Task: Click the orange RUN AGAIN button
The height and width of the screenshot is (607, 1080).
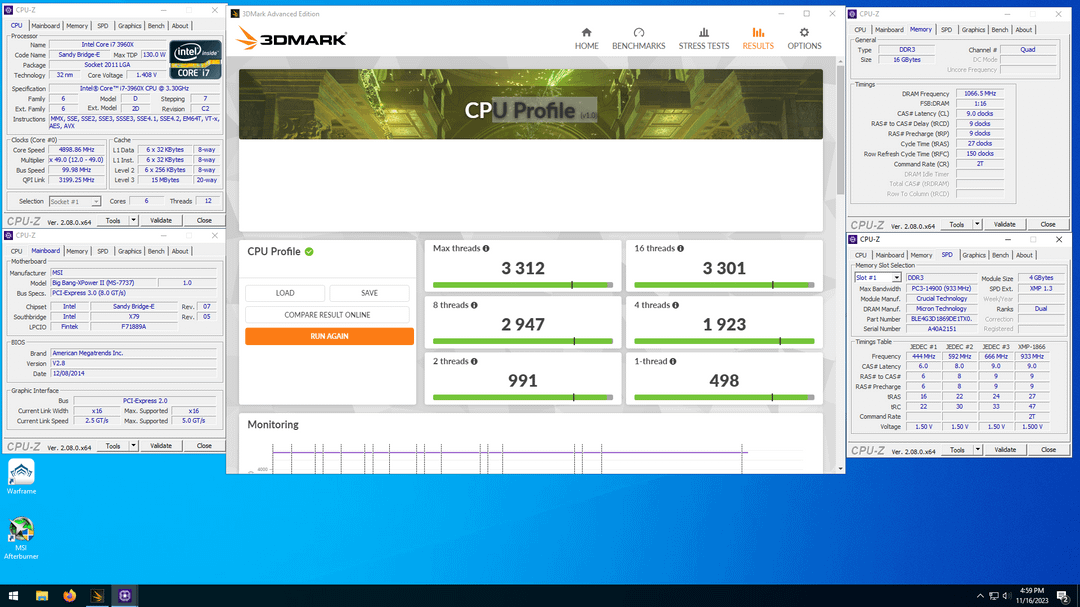Action: (x=329, y=336)
